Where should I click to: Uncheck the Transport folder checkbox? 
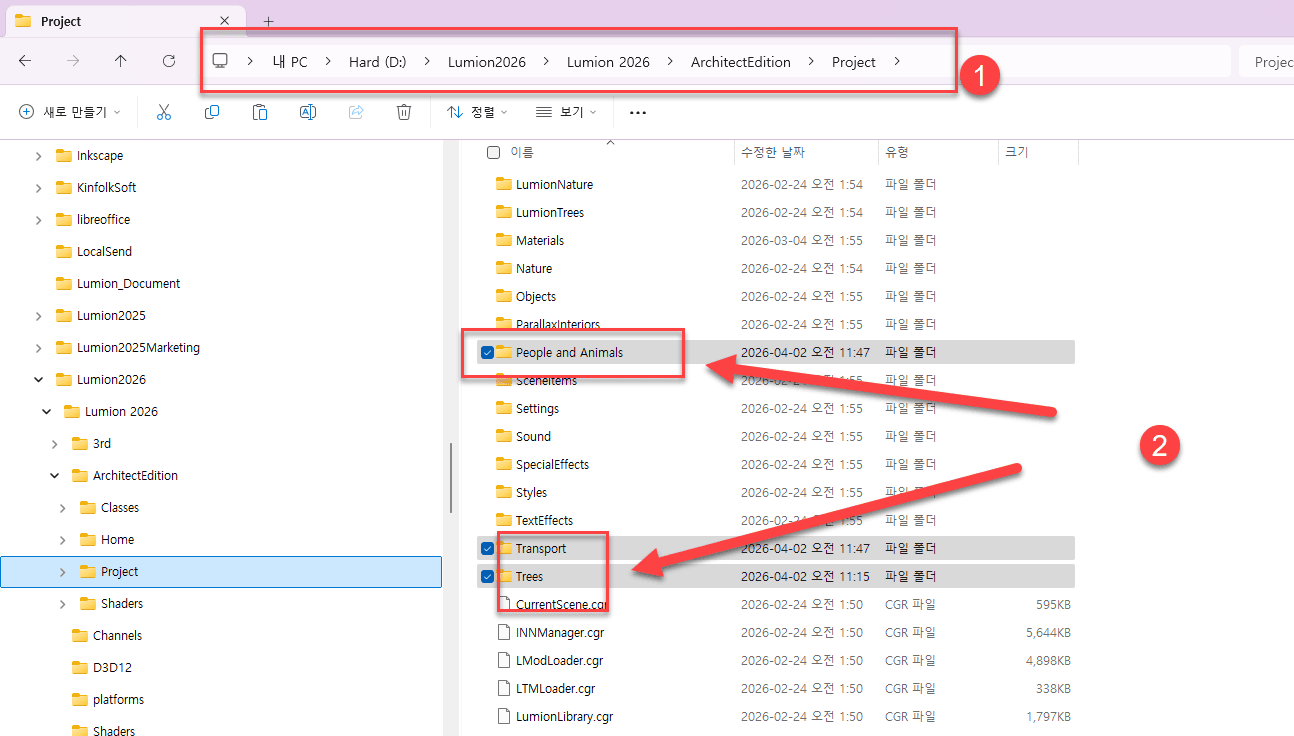click(x=487, y=548)
